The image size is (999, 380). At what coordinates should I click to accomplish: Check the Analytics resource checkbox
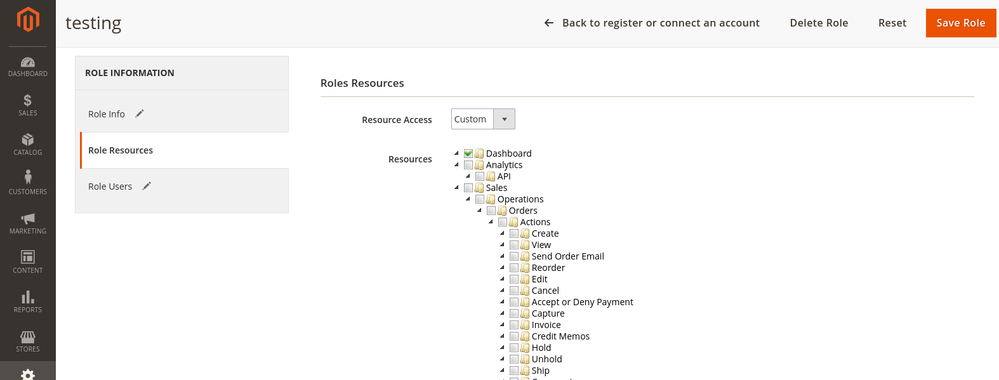tap(468, 165)
